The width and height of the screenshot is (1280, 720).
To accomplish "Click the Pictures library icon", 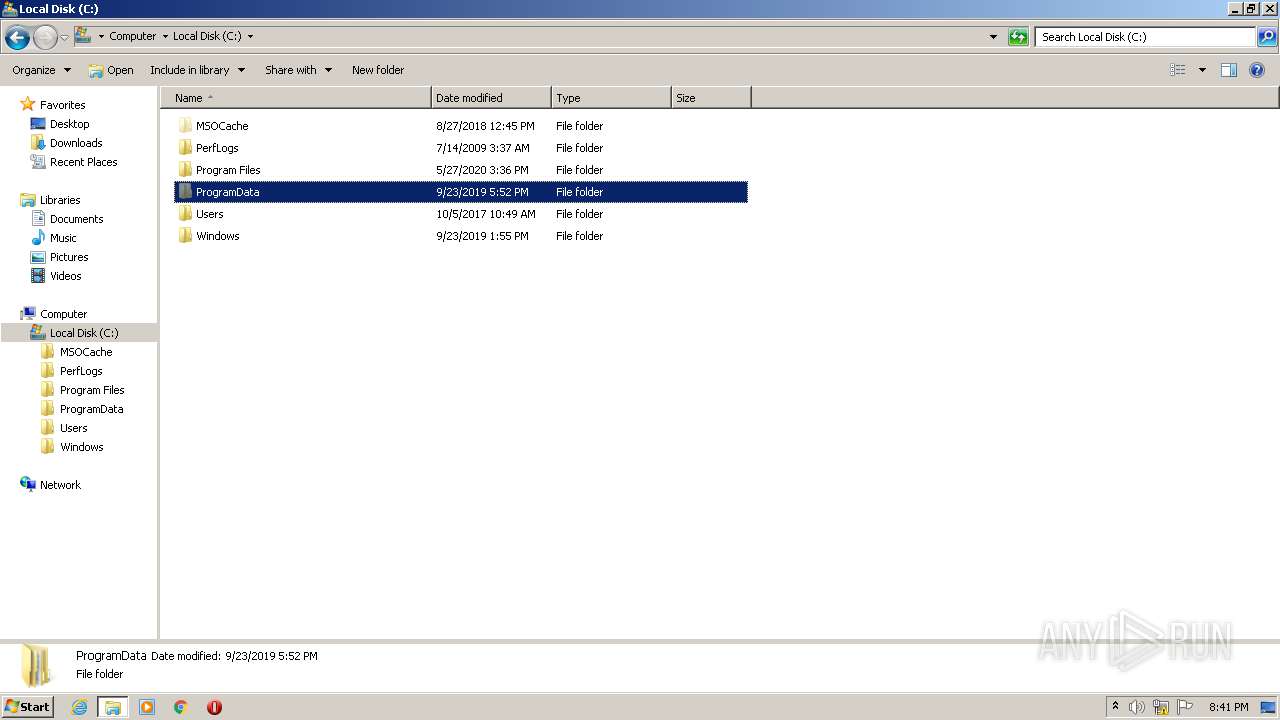I will [x=38, y=257].
